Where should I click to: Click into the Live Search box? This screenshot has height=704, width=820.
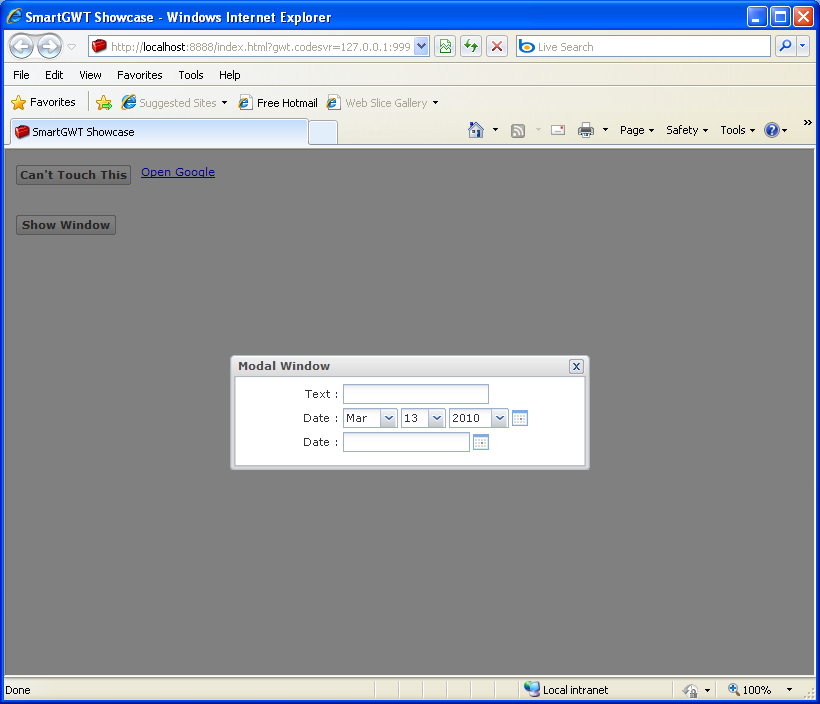(643, 47)
